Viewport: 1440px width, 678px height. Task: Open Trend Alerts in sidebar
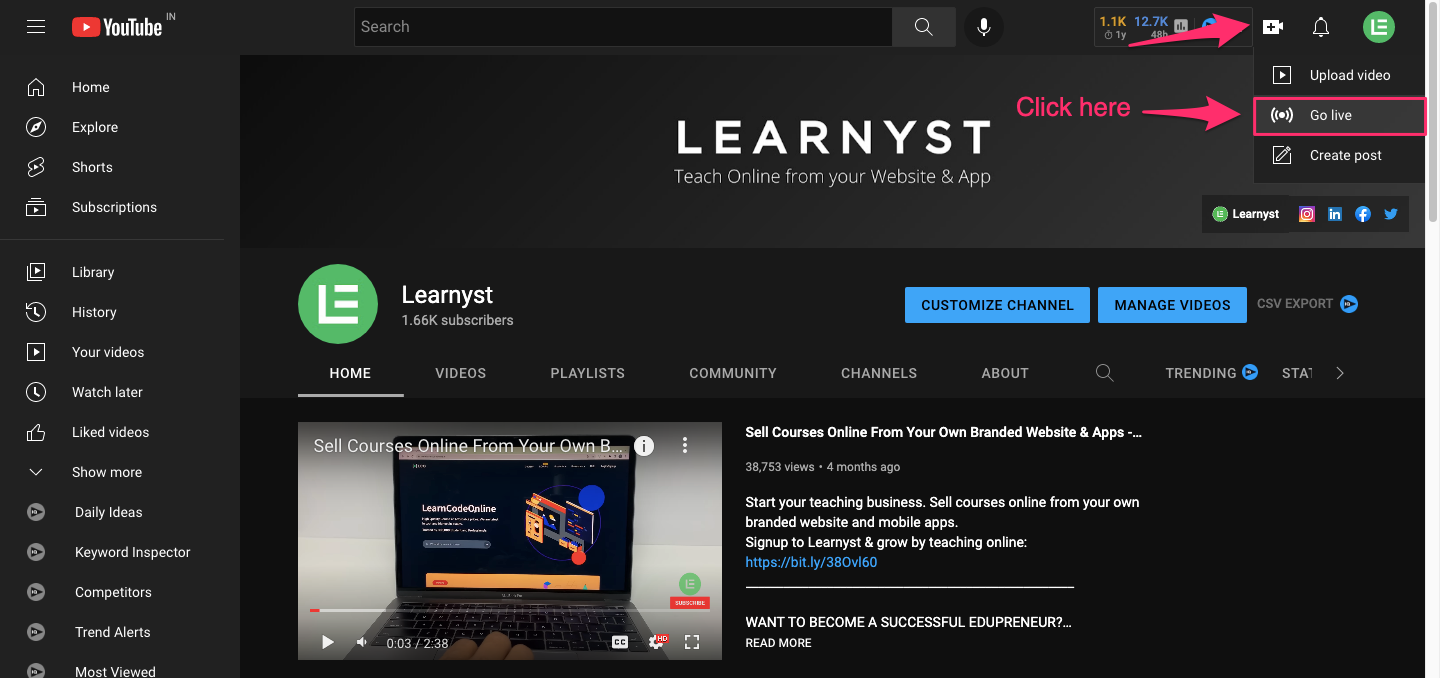[x=120, y=632]
